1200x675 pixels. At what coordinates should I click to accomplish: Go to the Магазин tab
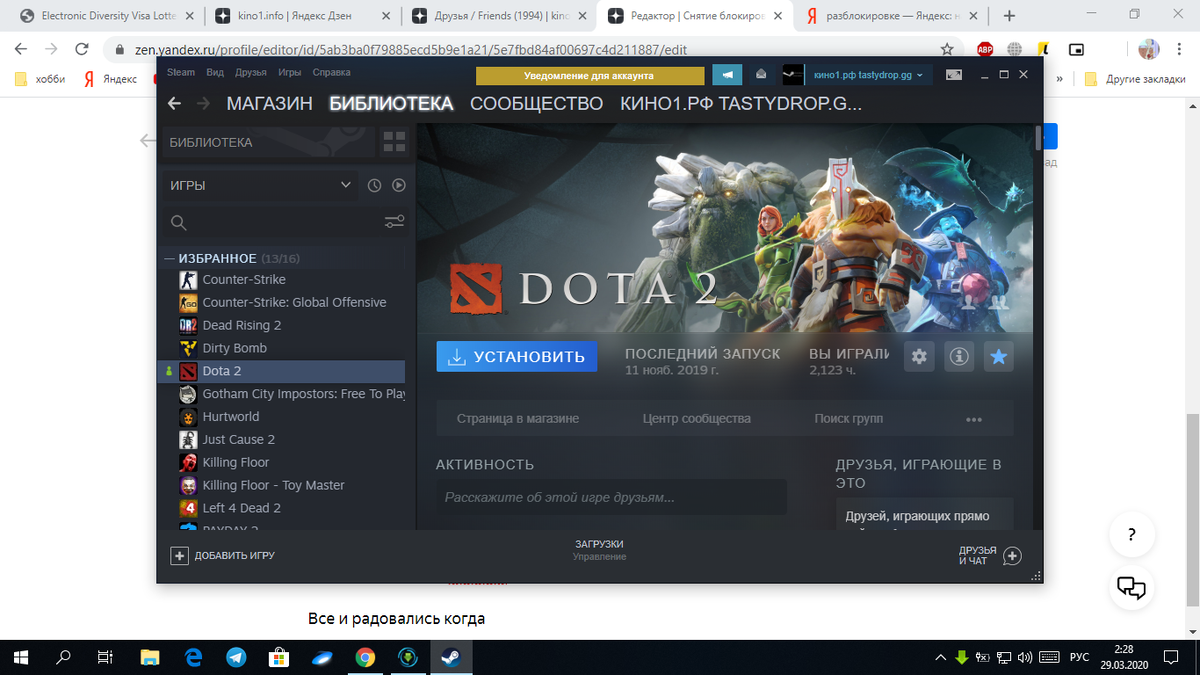pyautogui.click(x=270, y=103)
